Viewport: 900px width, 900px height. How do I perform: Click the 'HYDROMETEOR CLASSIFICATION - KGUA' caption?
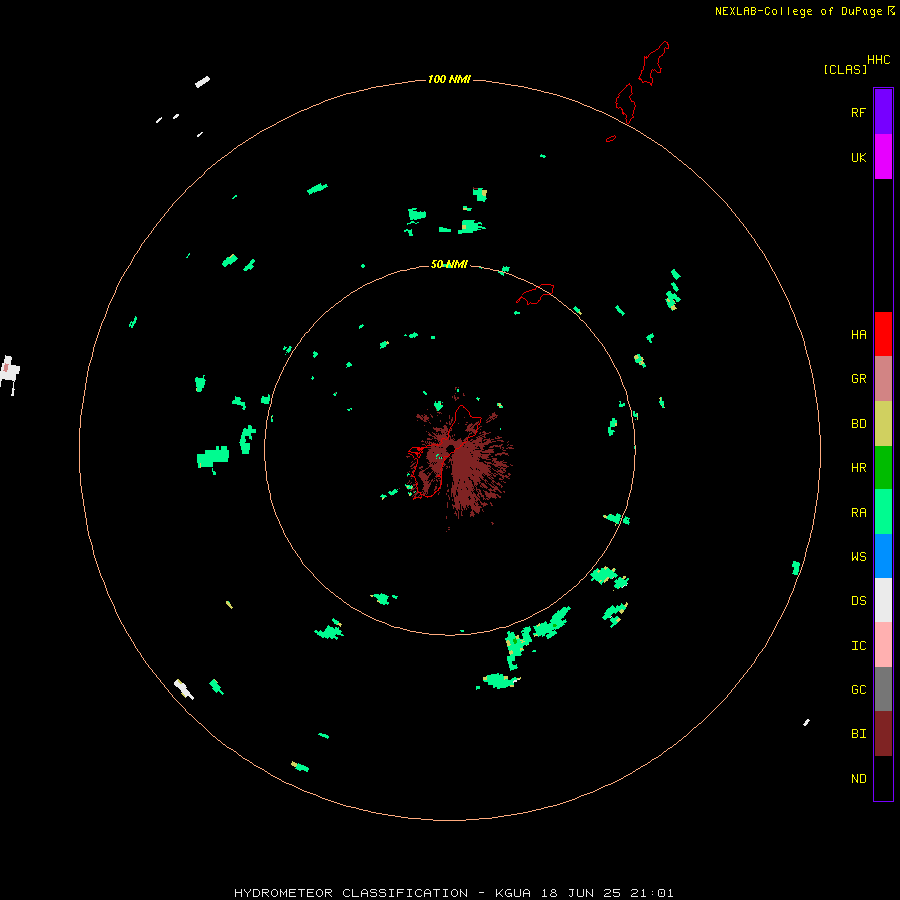point(386,893)
